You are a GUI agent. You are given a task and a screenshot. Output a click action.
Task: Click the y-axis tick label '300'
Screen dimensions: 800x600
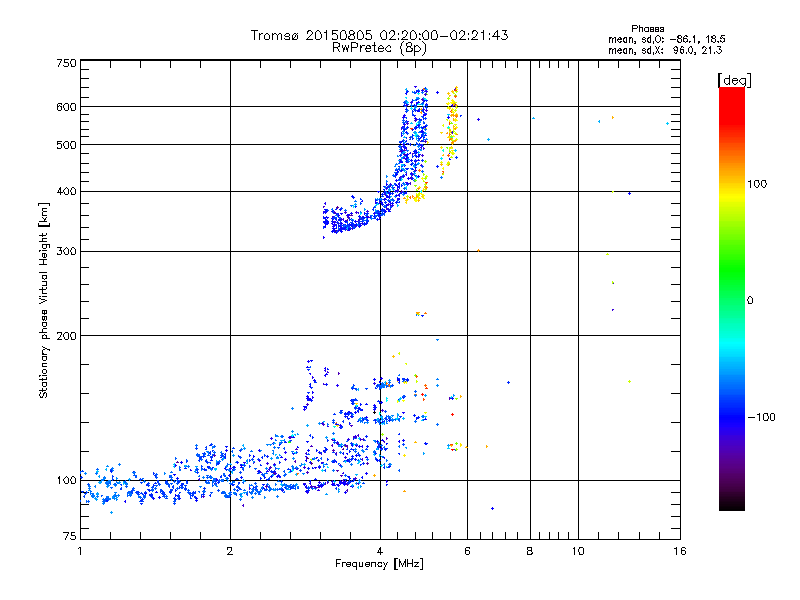point(66,251)
